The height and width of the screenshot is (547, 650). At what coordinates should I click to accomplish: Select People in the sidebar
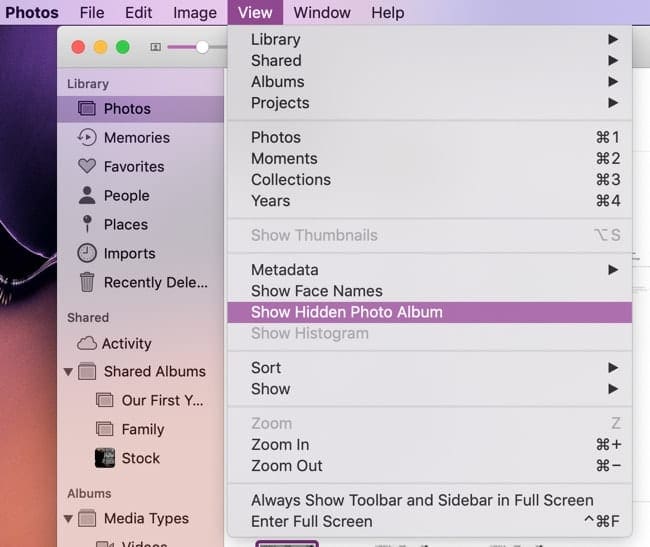[141, 195]
